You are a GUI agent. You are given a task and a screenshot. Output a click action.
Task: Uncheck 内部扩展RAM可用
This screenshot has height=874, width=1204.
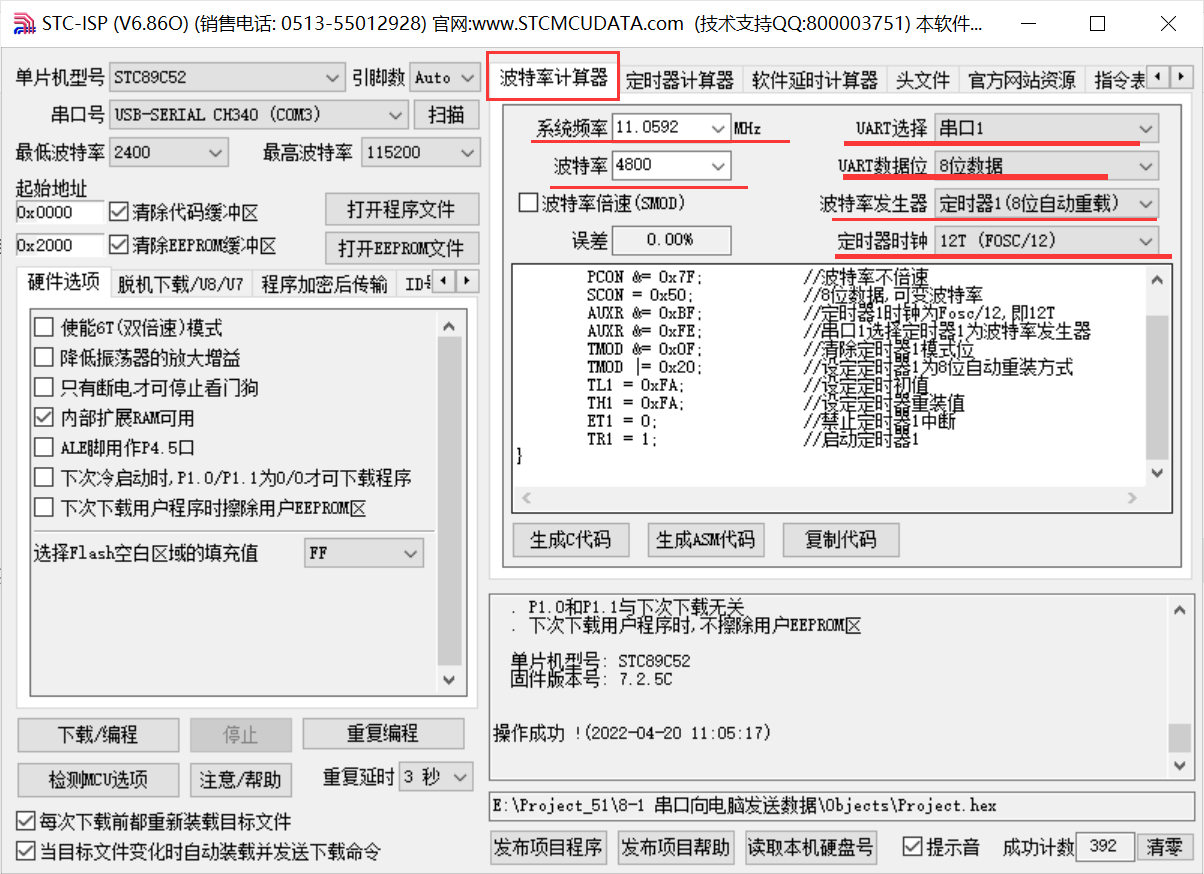44,417
